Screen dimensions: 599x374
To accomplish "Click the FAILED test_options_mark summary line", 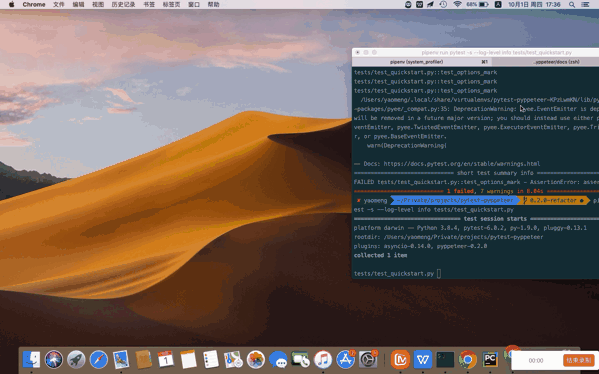I will pyautogui.click(x=476, y=182).
